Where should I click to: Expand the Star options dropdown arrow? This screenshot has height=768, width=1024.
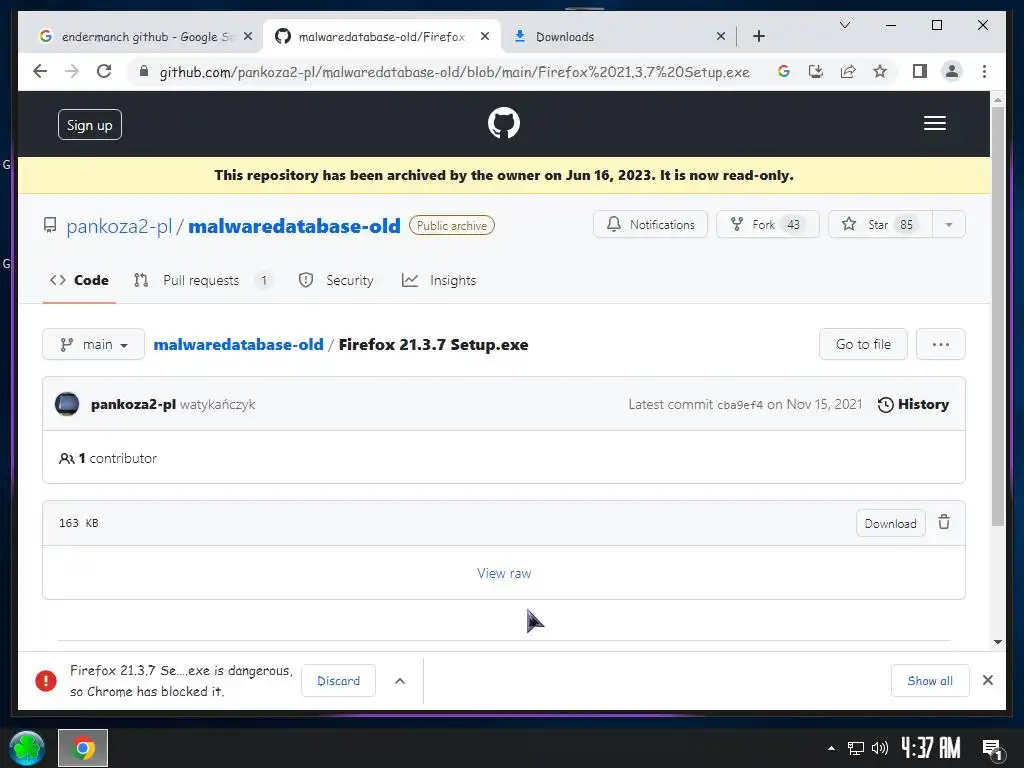948,225
